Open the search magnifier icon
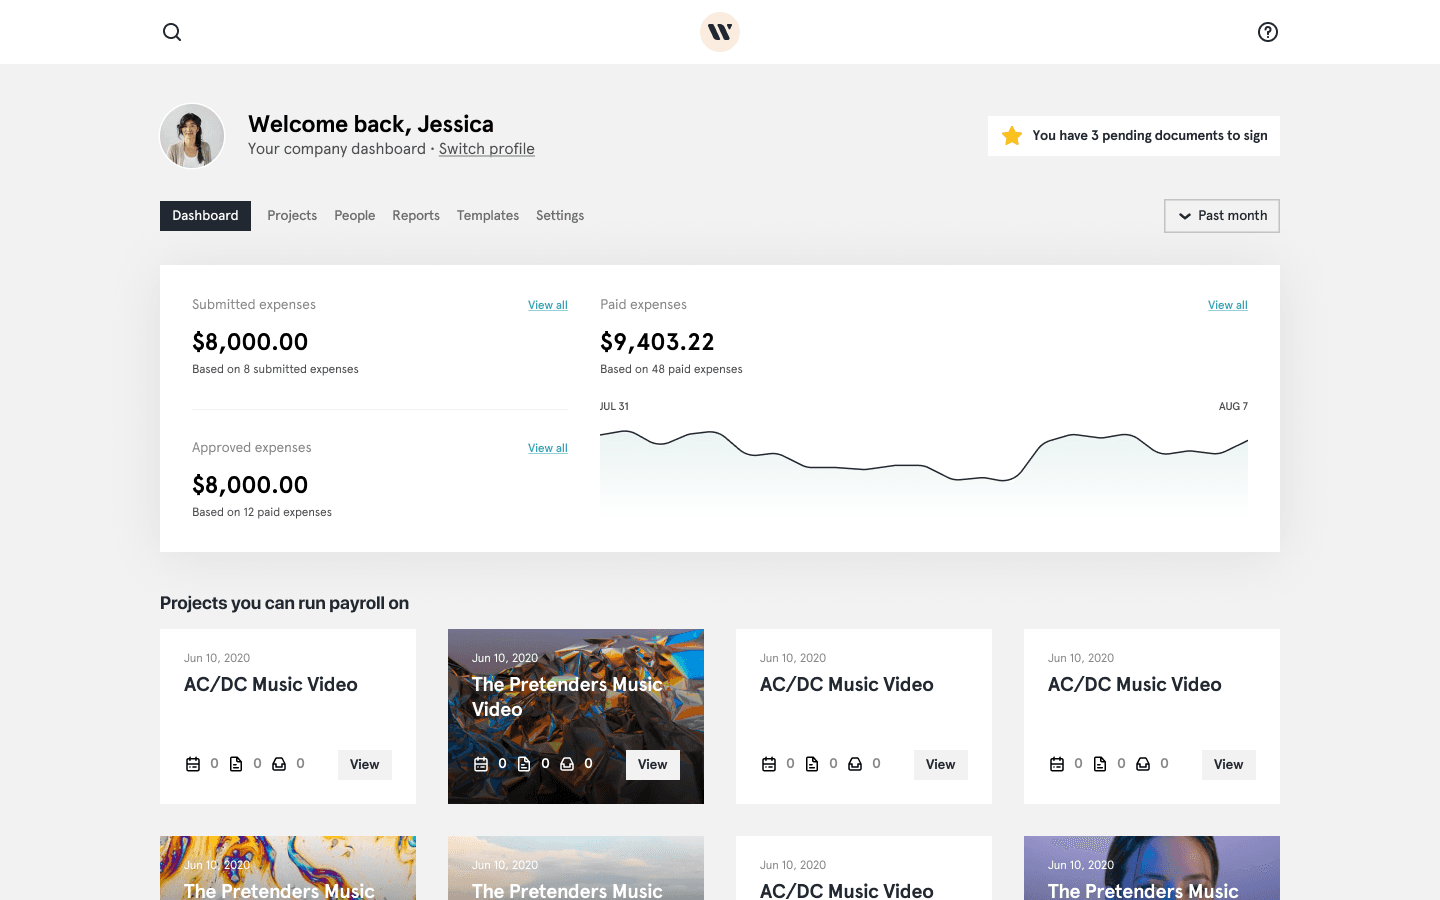The image size is (1440, 900). [172, 32]
